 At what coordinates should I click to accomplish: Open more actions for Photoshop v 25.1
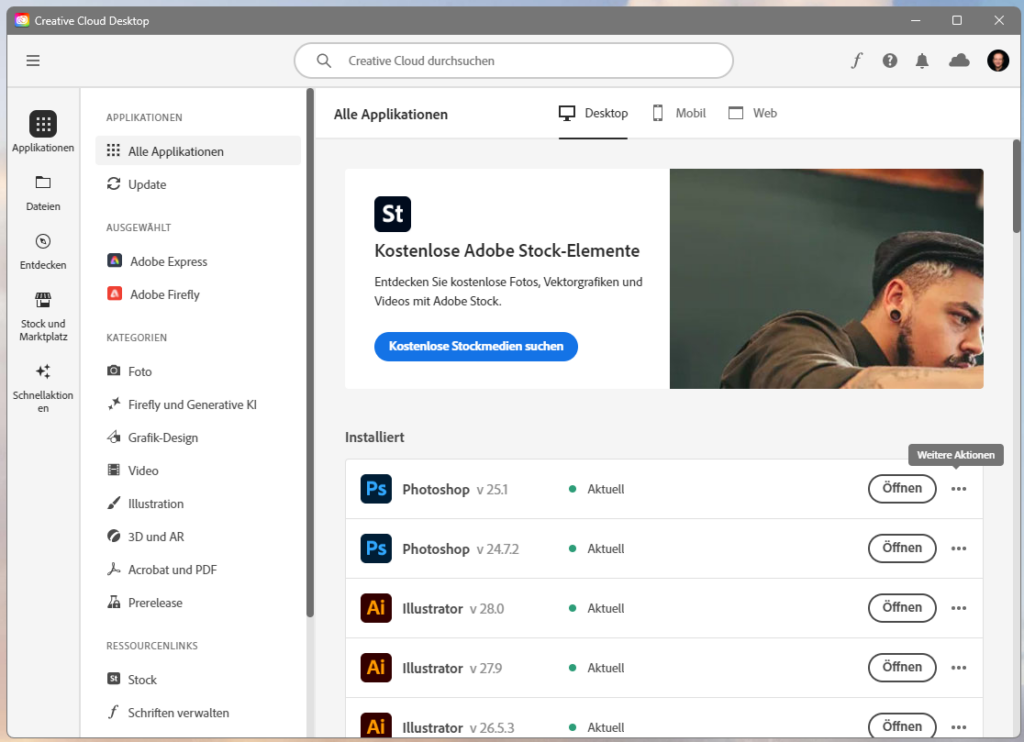point(959,489)
